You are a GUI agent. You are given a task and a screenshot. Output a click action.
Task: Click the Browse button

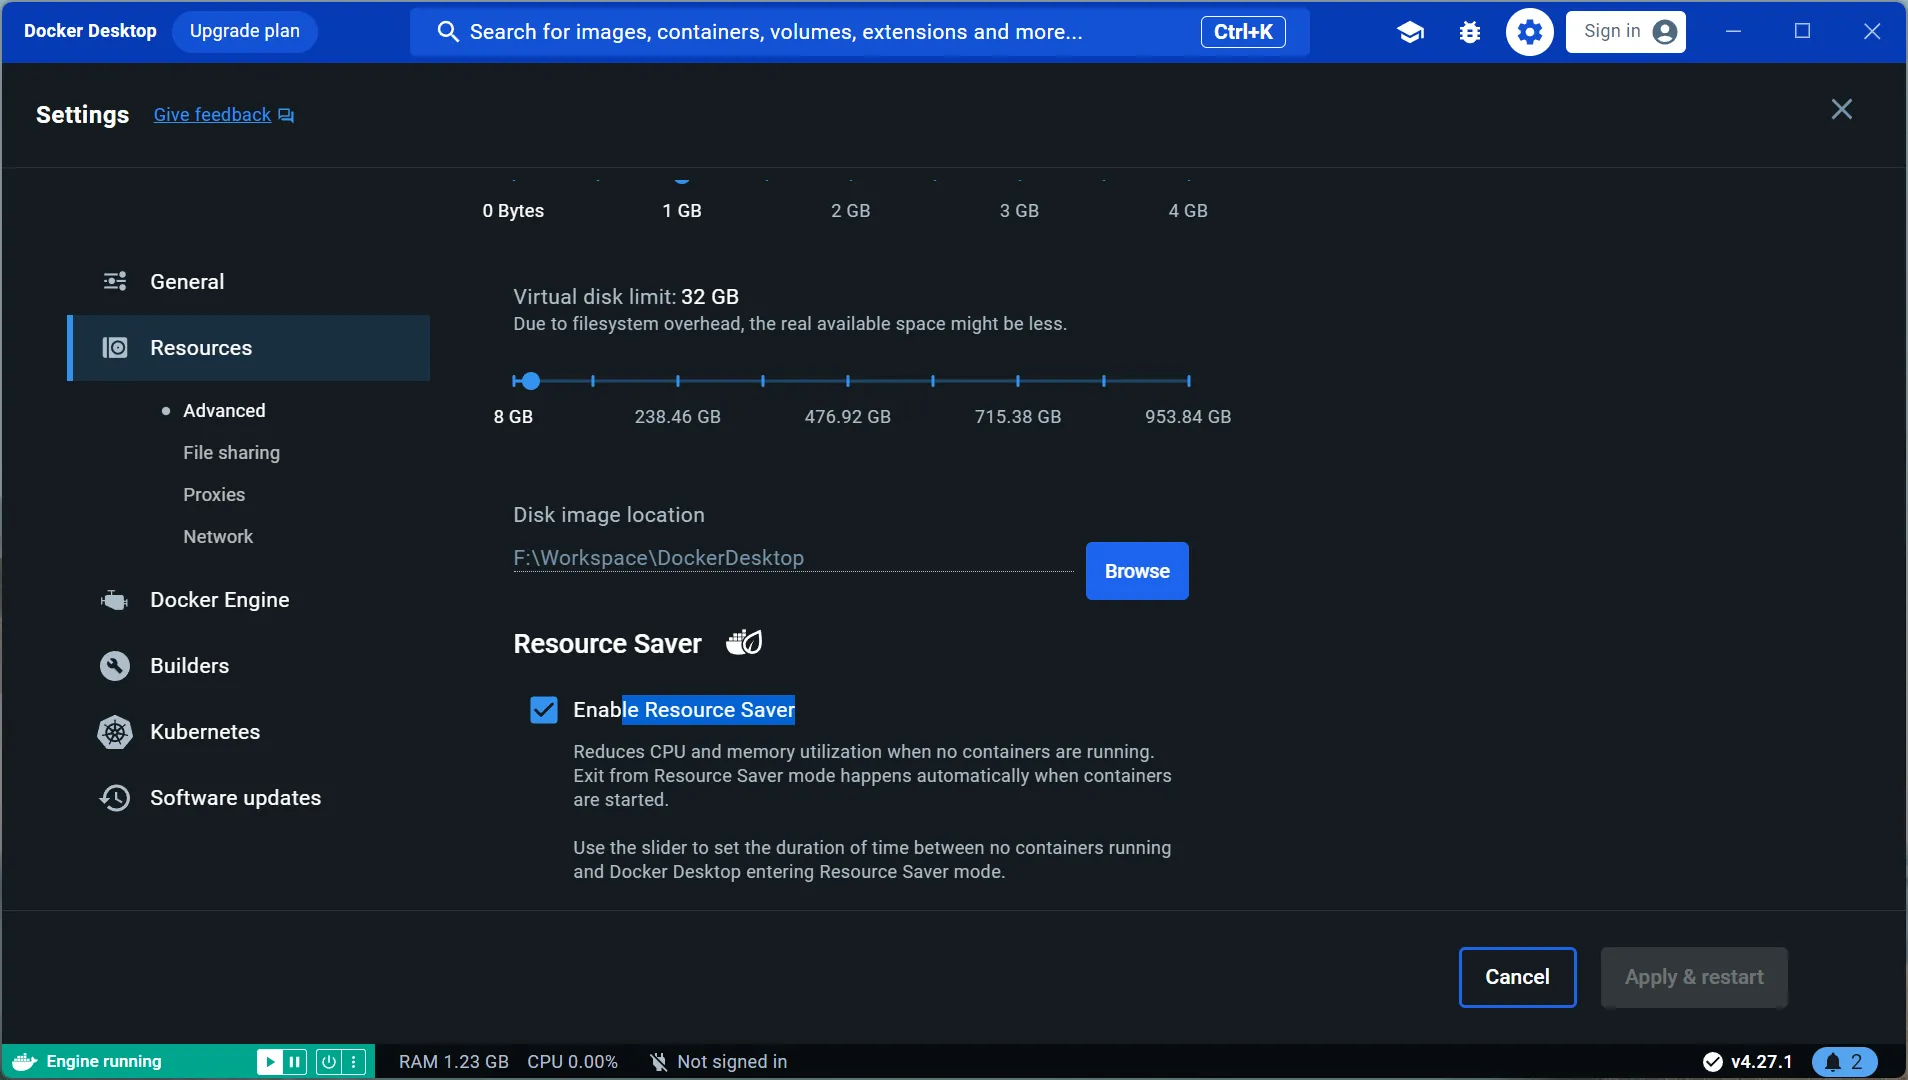[1137, 571]
